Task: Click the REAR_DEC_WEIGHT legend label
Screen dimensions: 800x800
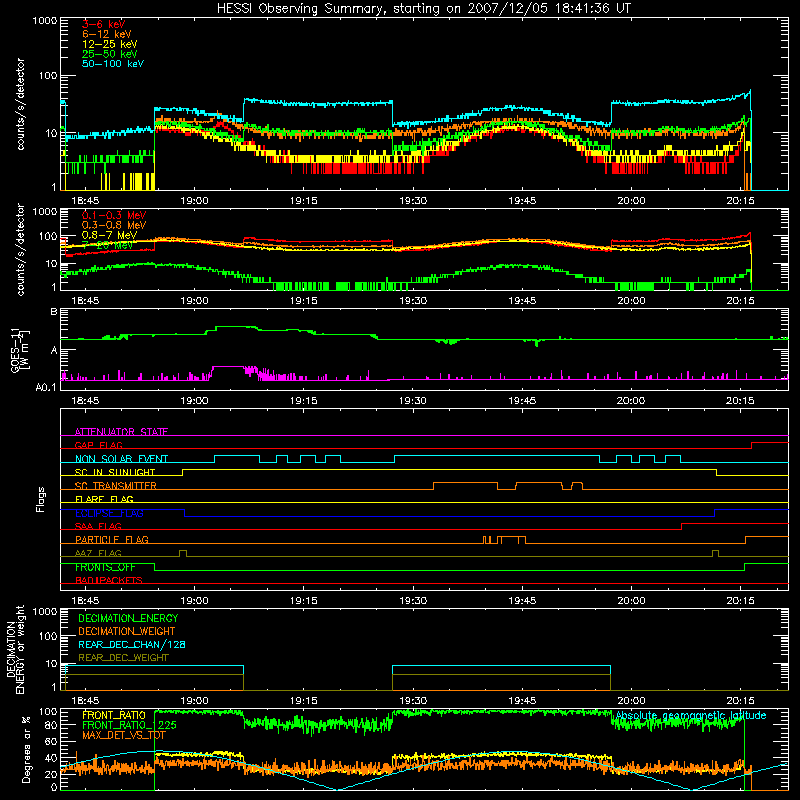Action: pyautogui.click(x=123, y=658)
